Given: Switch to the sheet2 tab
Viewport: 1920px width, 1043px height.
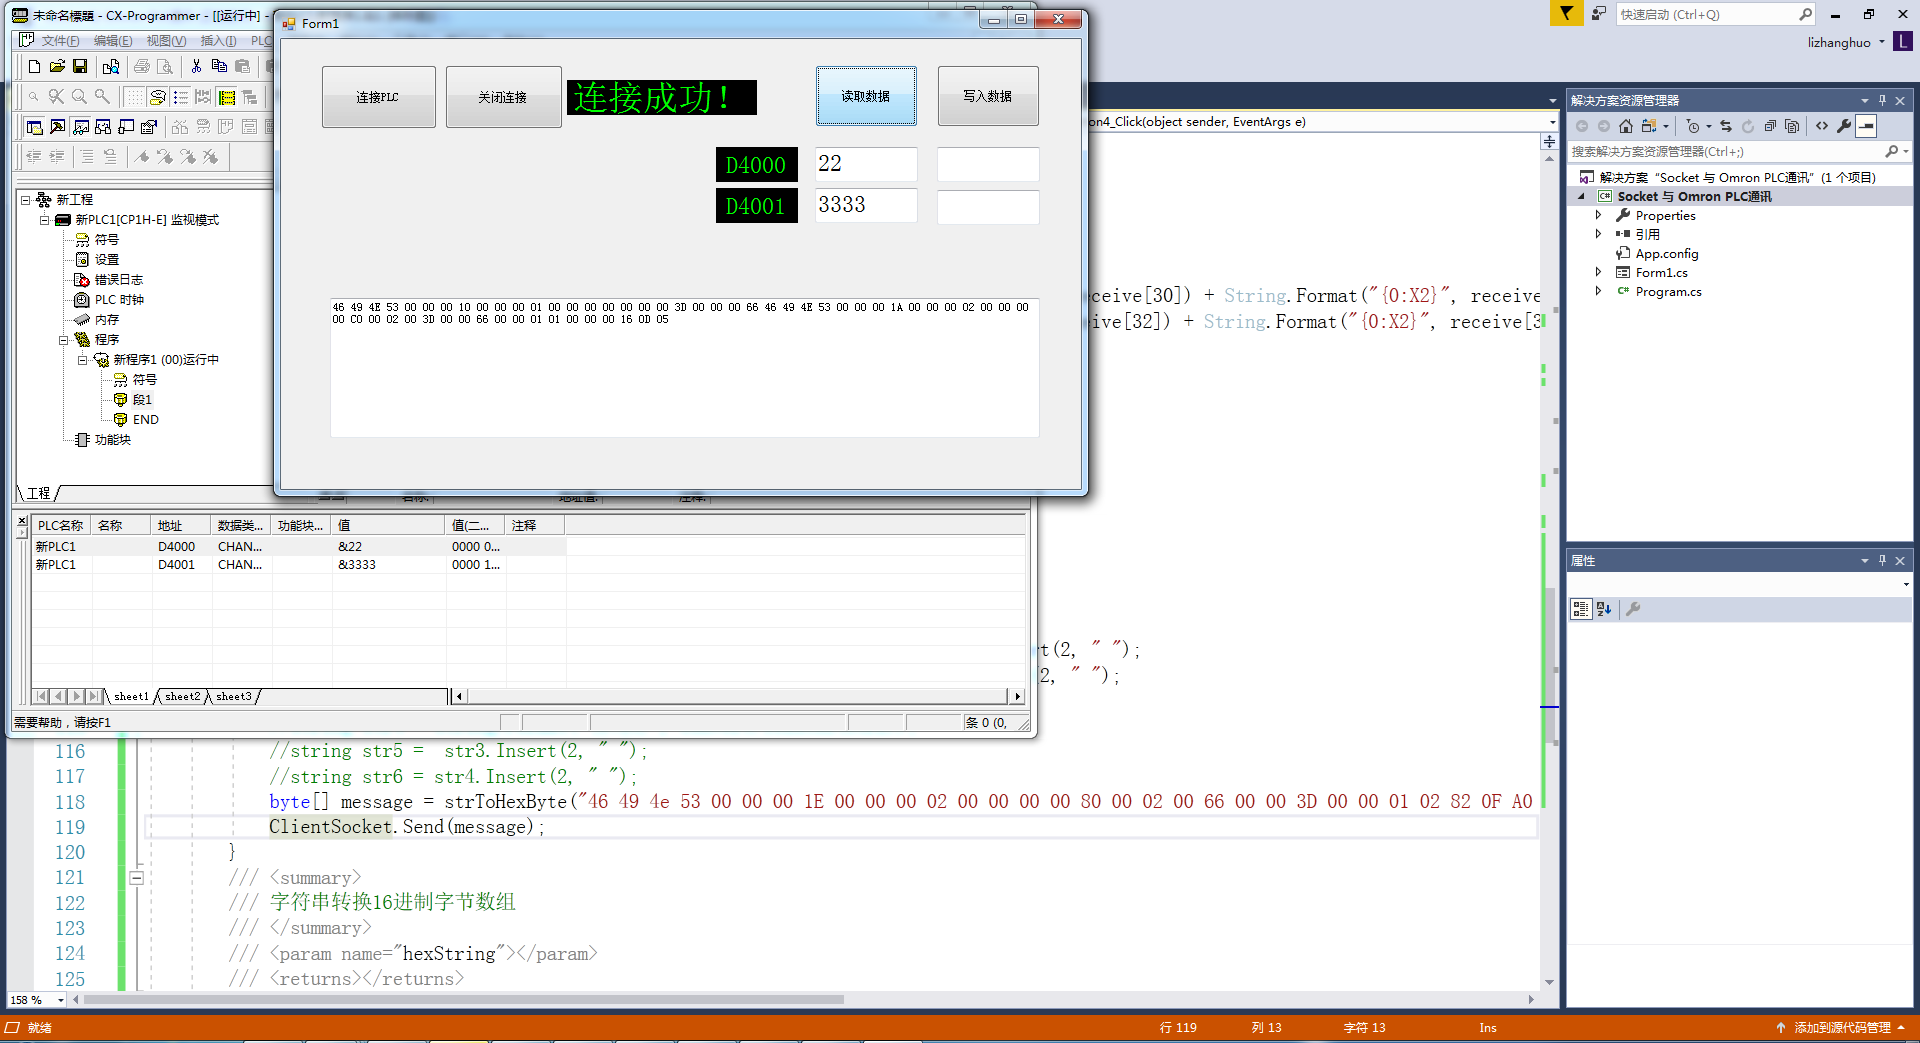Looking at the screenshot, I should pyautogui.click(x=181, y=696).
